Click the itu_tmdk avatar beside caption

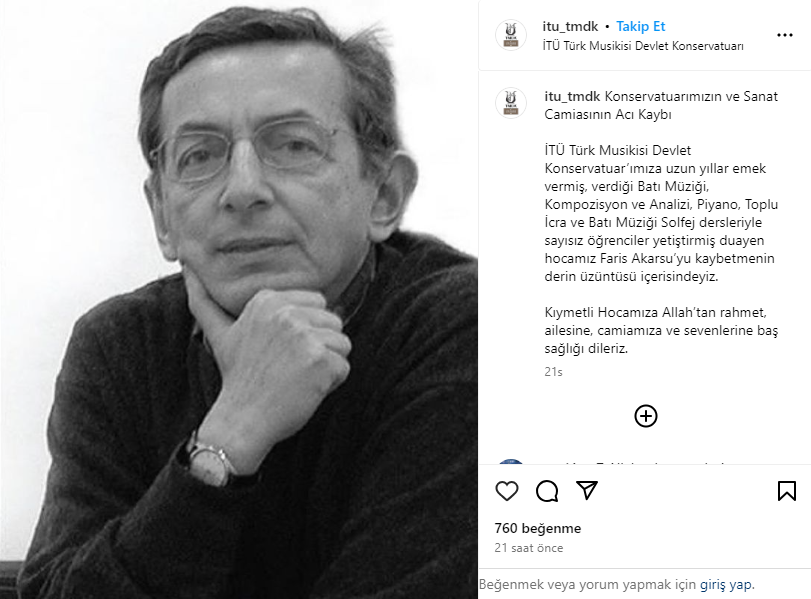(x=511, y=102)
